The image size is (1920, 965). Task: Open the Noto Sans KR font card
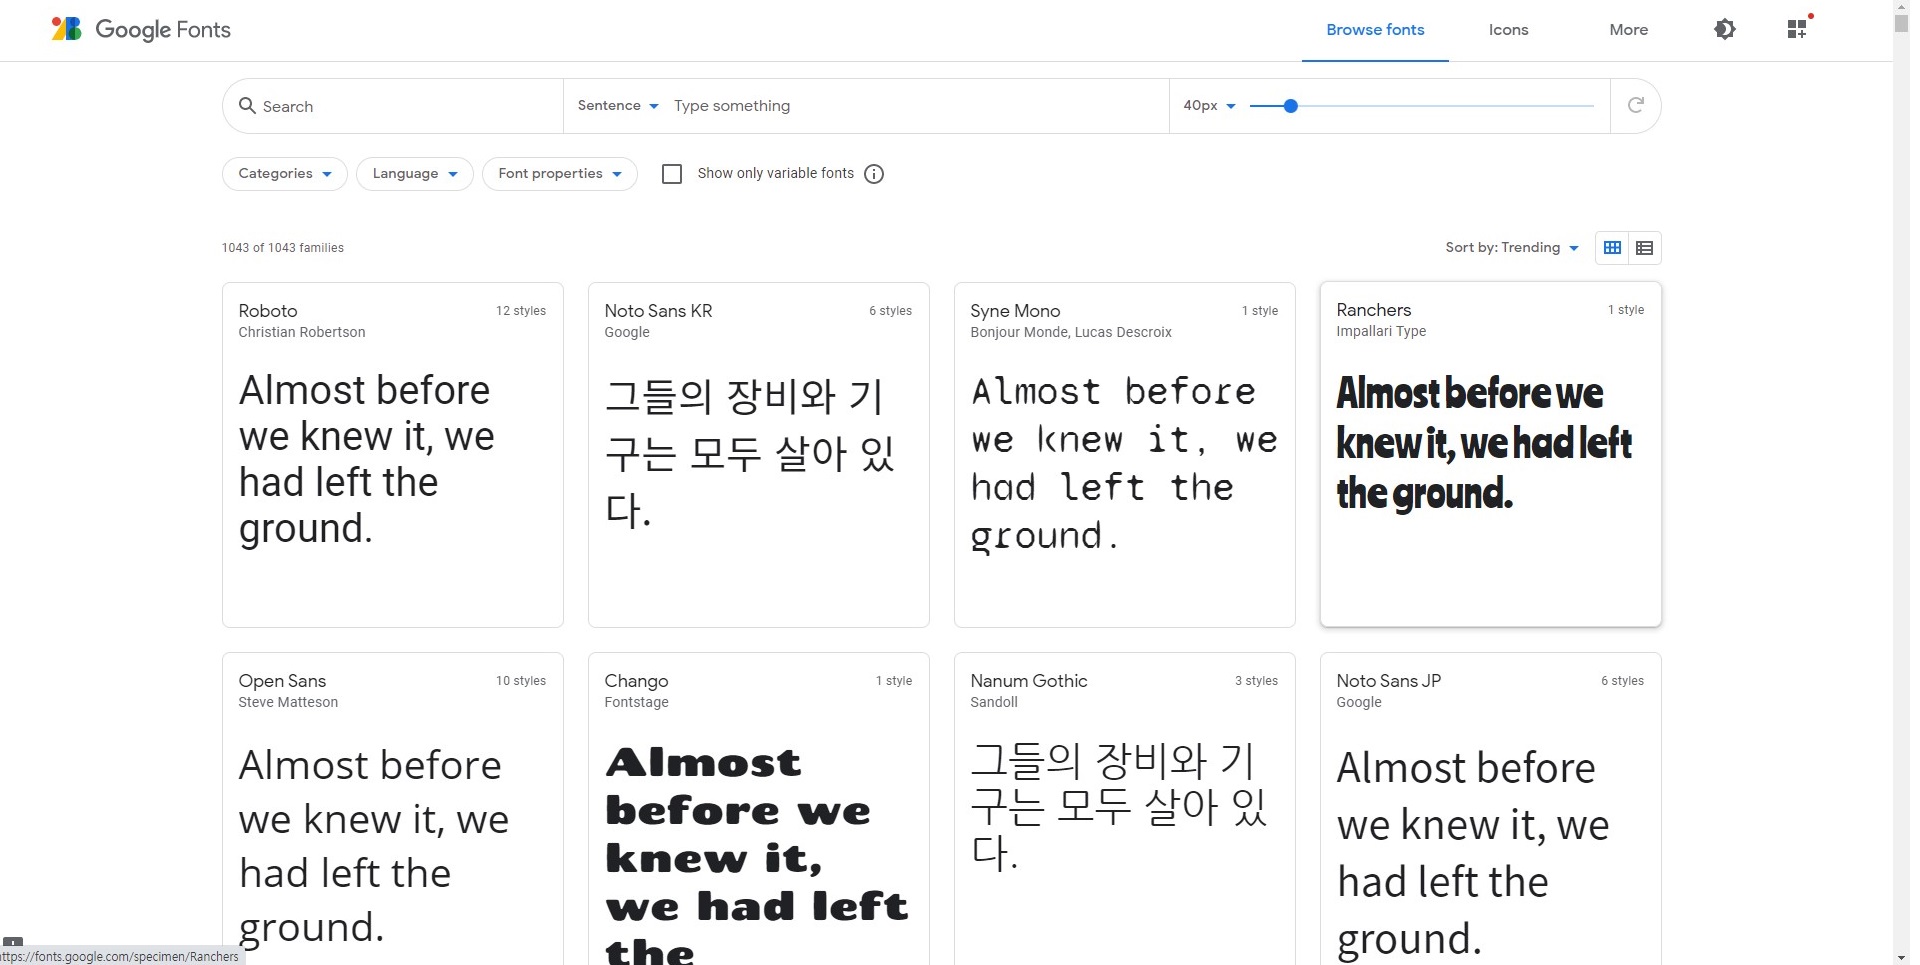coord(759,455)
